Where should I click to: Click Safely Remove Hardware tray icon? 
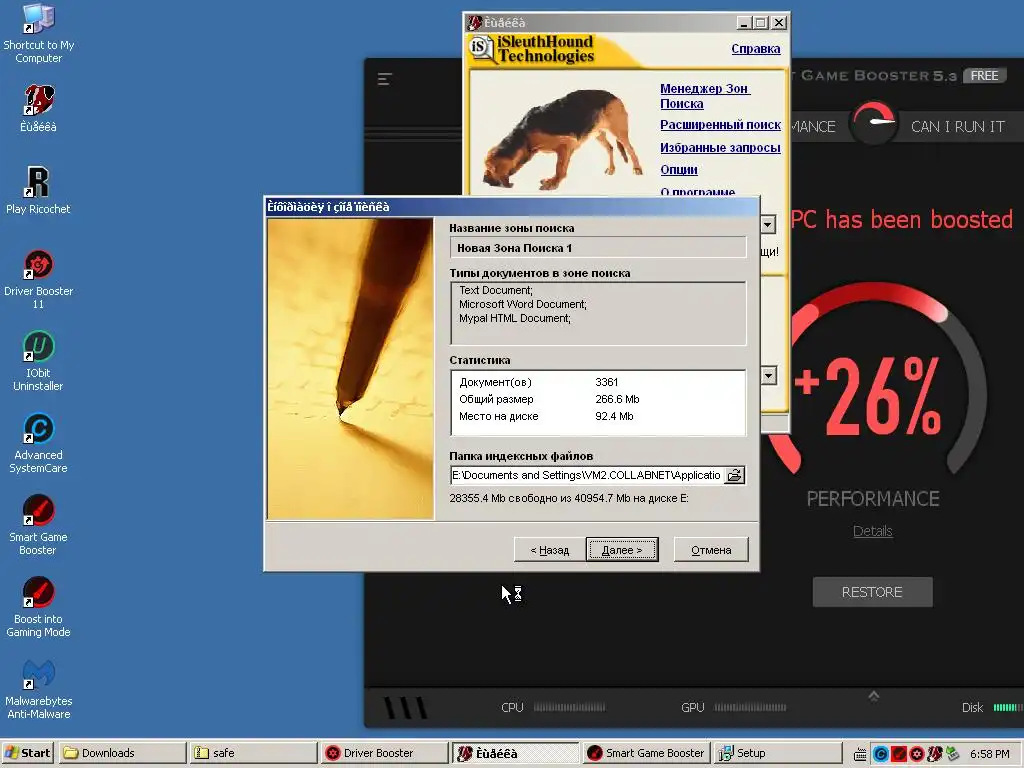click(953, 754)
